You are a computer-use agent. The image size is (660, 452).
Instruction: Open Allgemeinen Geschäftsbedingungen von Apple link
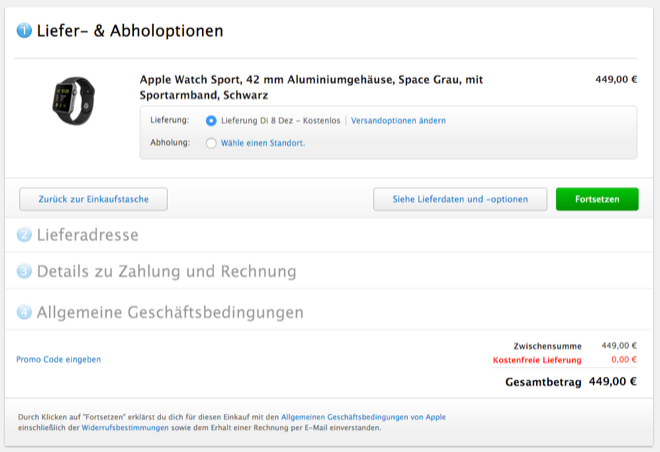[x=363, y=416]
